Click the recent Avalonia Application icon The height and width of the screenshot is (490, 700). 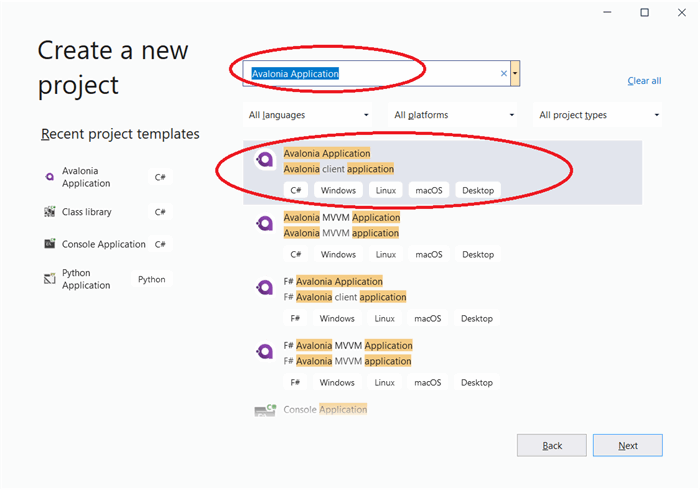tap(50, 177)
